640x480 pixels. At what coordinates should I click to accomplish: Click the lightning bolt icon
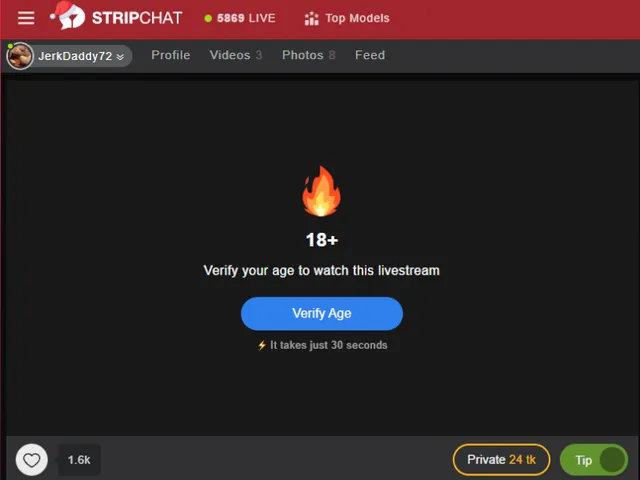click(262, 345)
